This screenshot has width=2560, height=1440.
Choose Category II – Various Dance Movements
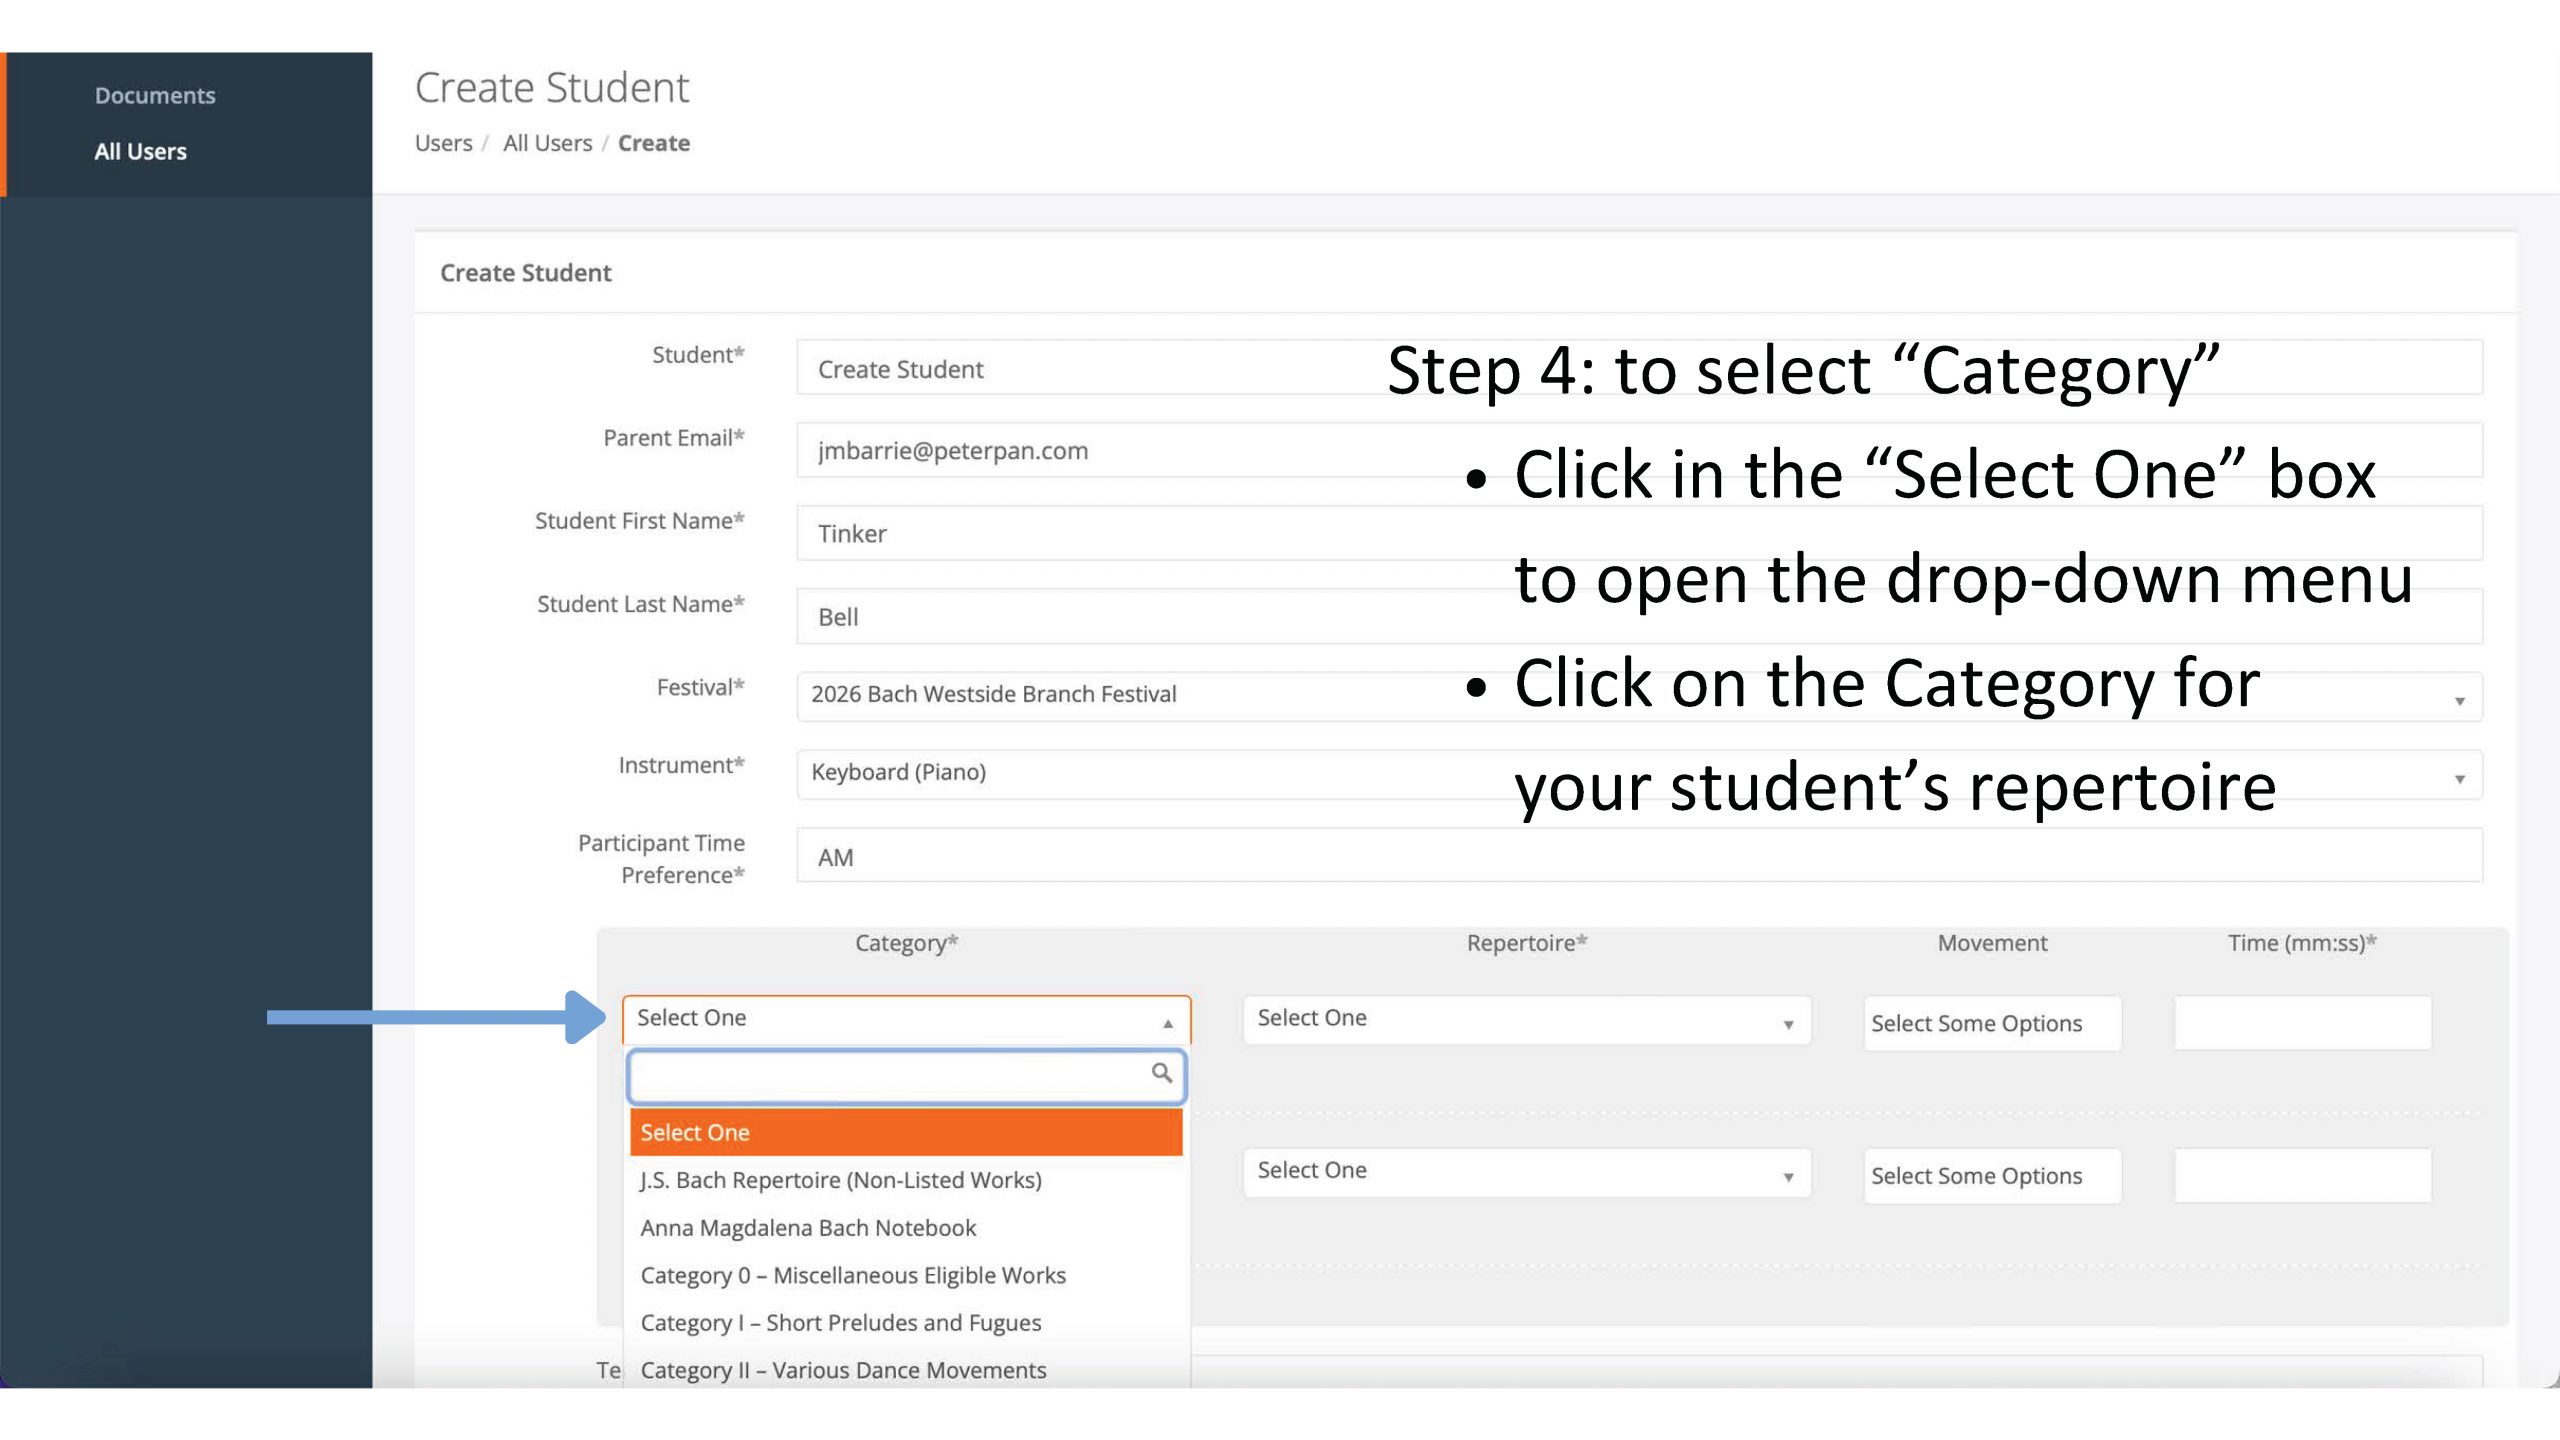tap(843, 1370)
